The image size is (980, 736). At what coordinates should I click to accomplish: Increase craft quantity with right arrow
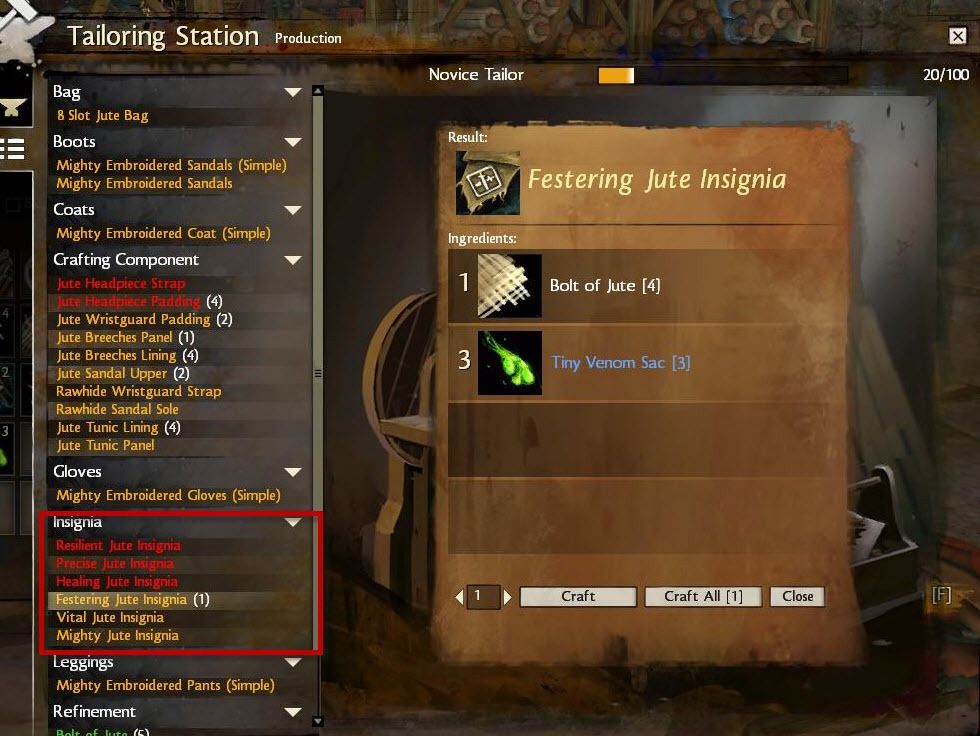[507, 597]
